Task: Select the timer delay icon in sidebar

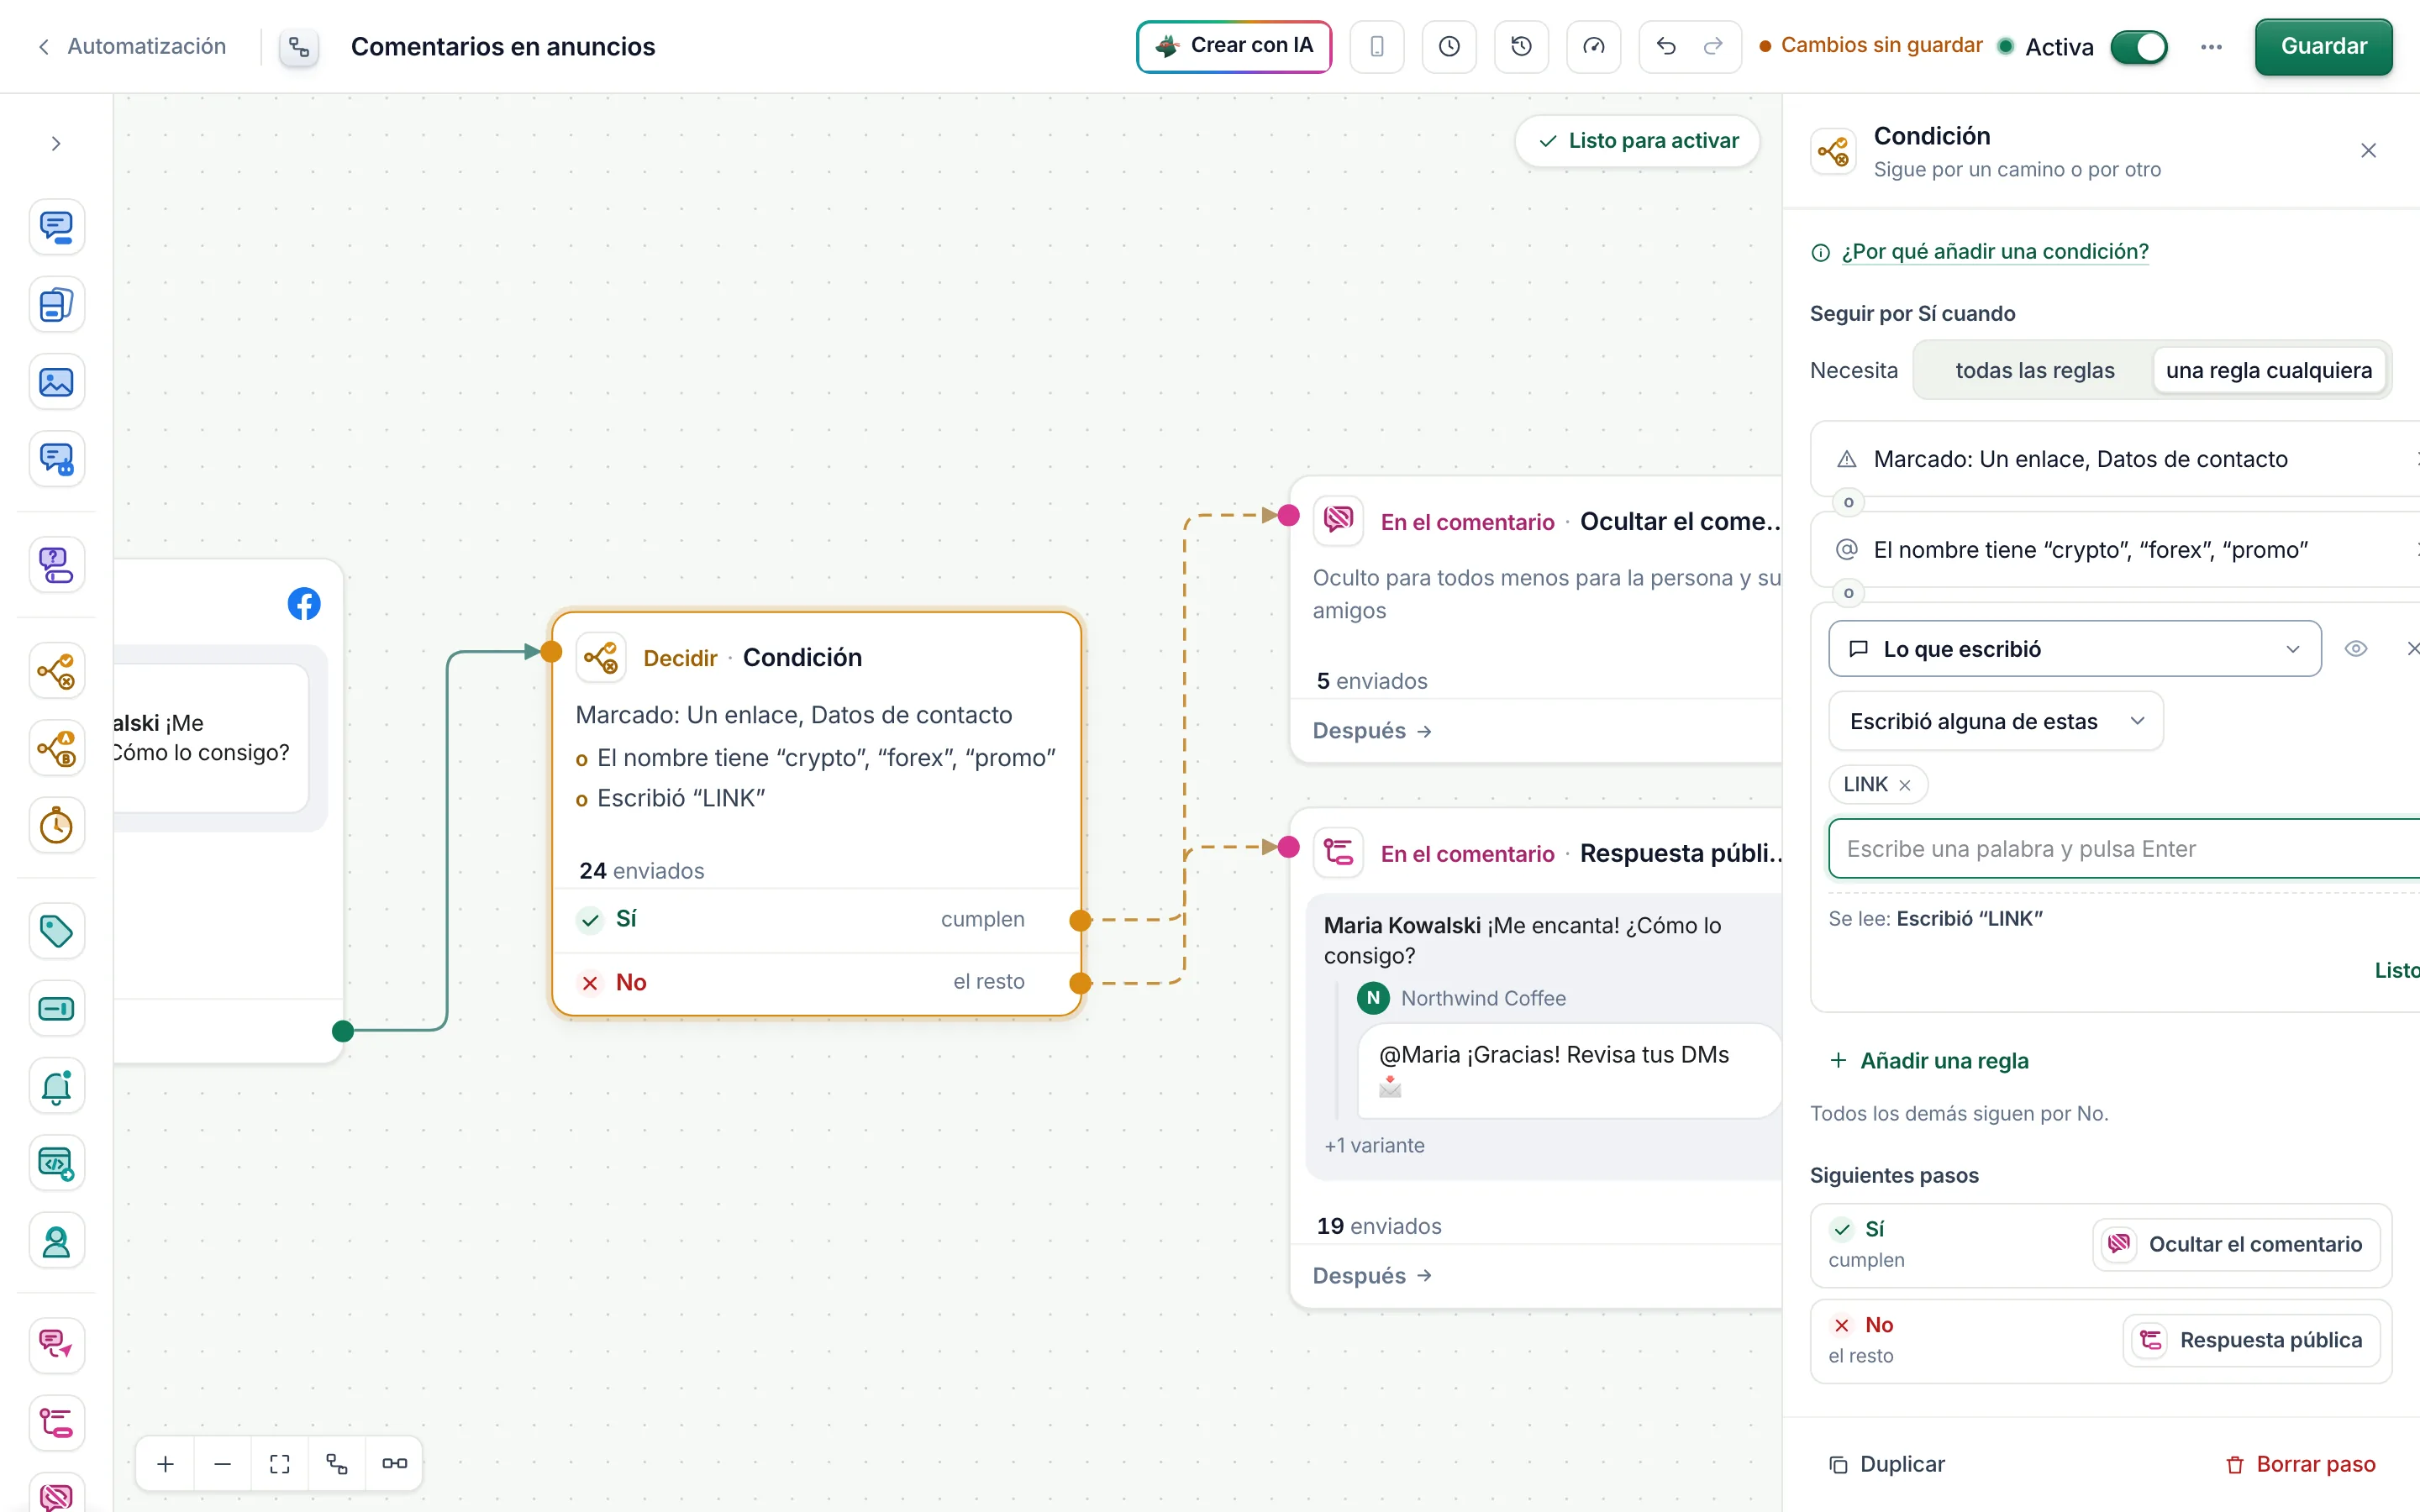Action: click(x=56, y=826)
